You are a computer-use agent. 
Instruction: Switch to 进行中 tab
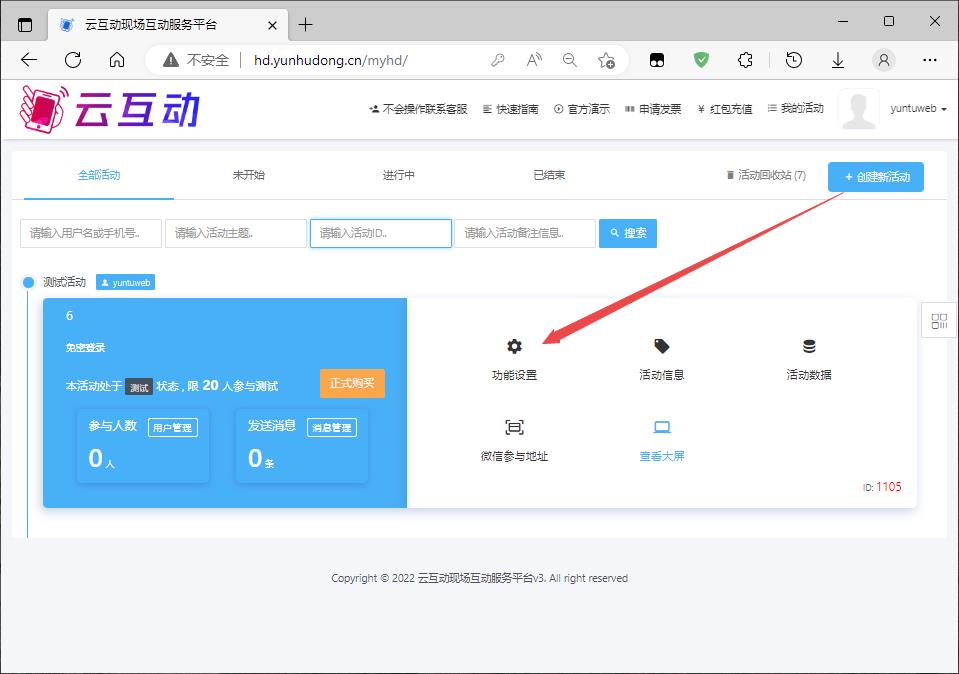pyautogui.click(x=398, y=175)
